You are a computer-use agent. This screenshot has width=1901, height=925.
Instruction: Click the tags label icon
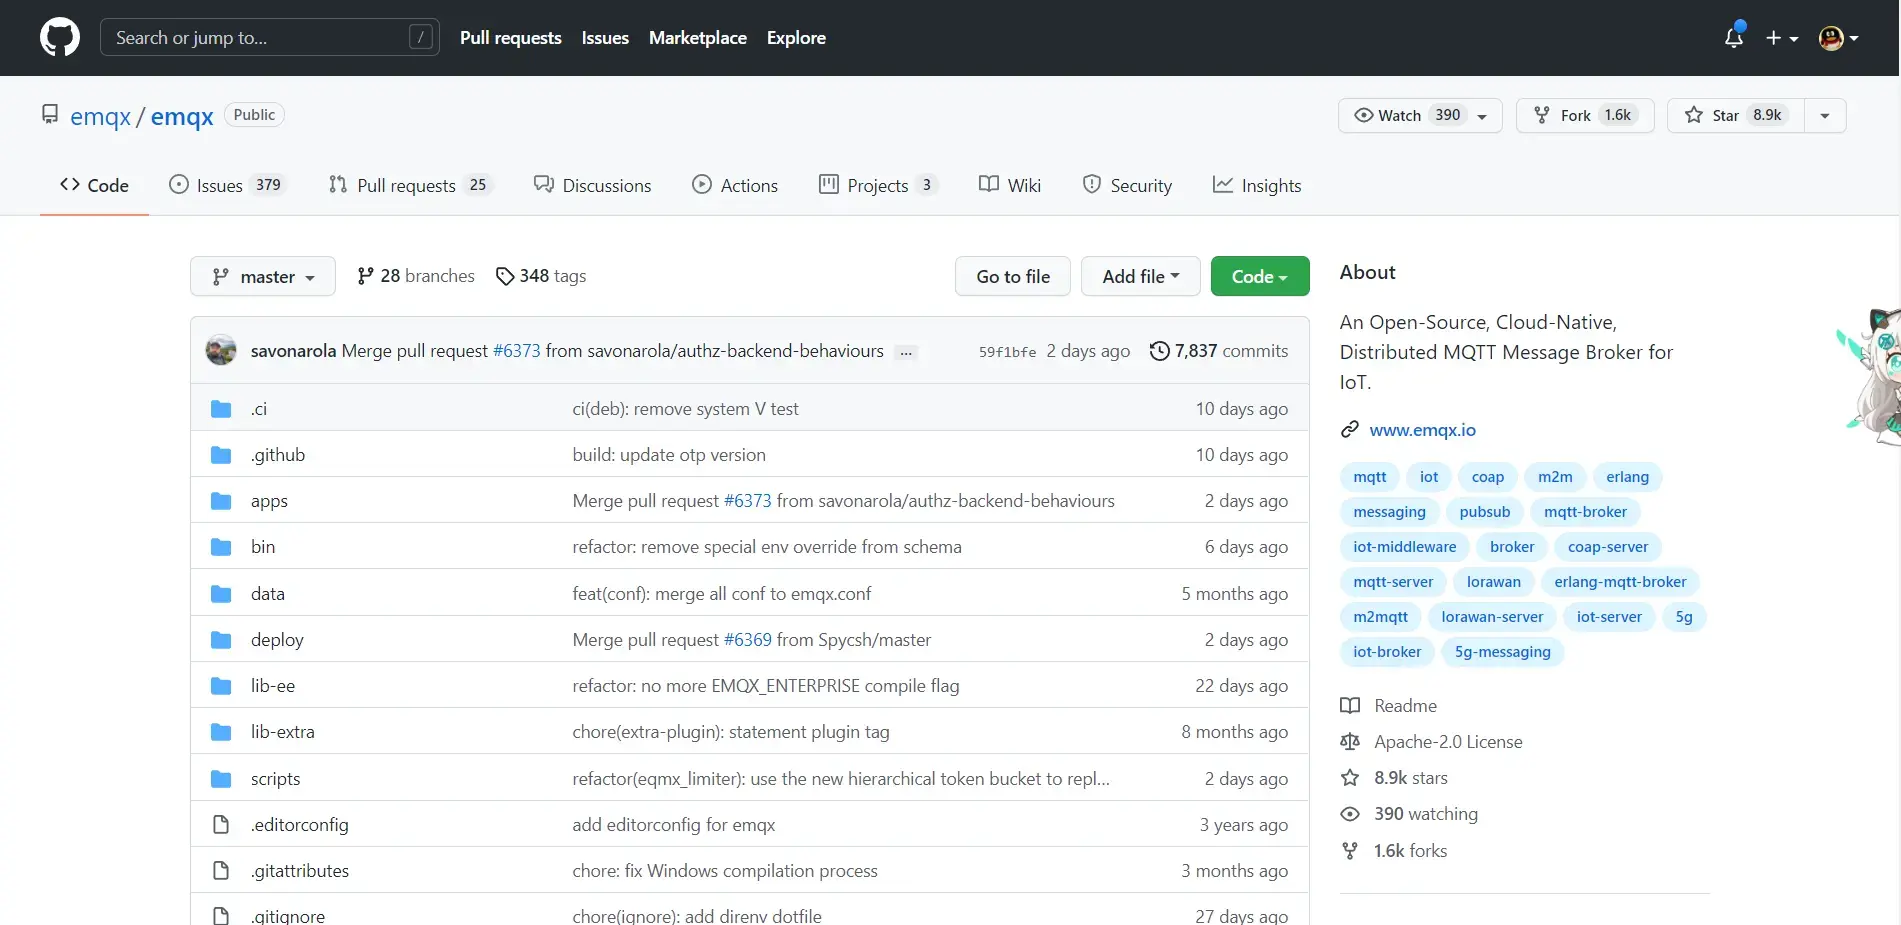[x=505, y=276]
